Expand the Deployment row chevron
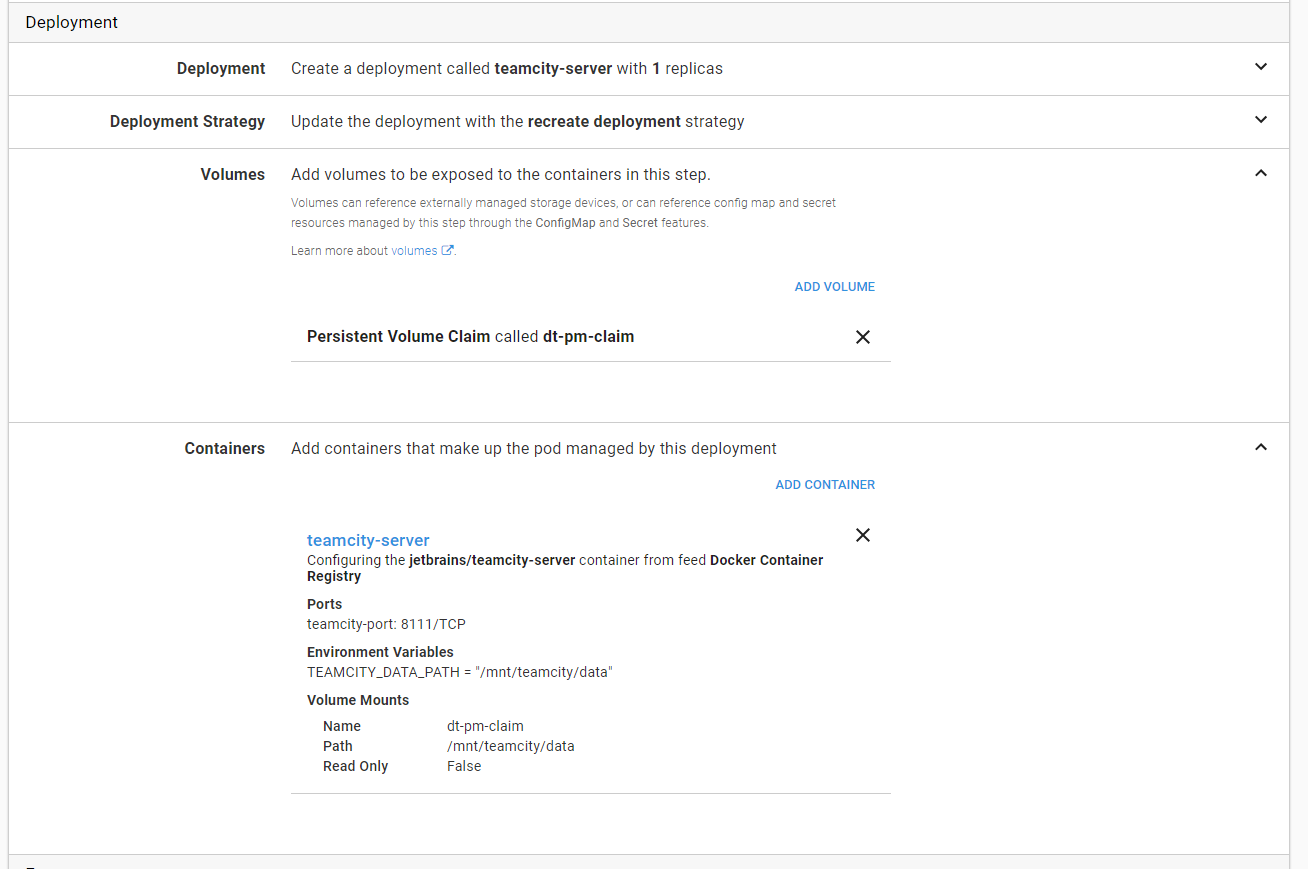1308x869 pixels. [x=1261, y=67]
